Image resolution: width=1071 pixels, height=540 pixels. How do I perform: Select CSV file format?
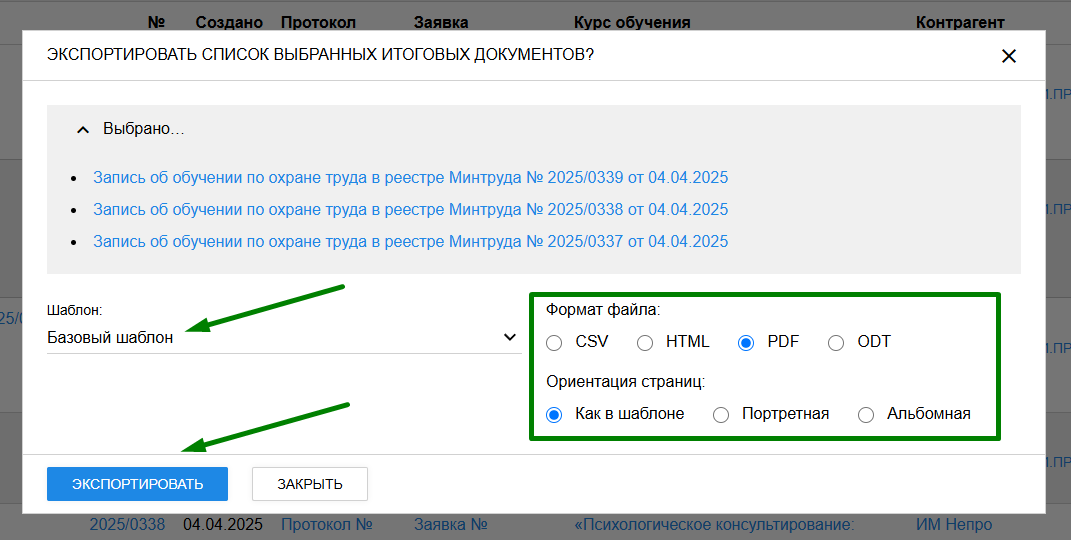point(554,343)
